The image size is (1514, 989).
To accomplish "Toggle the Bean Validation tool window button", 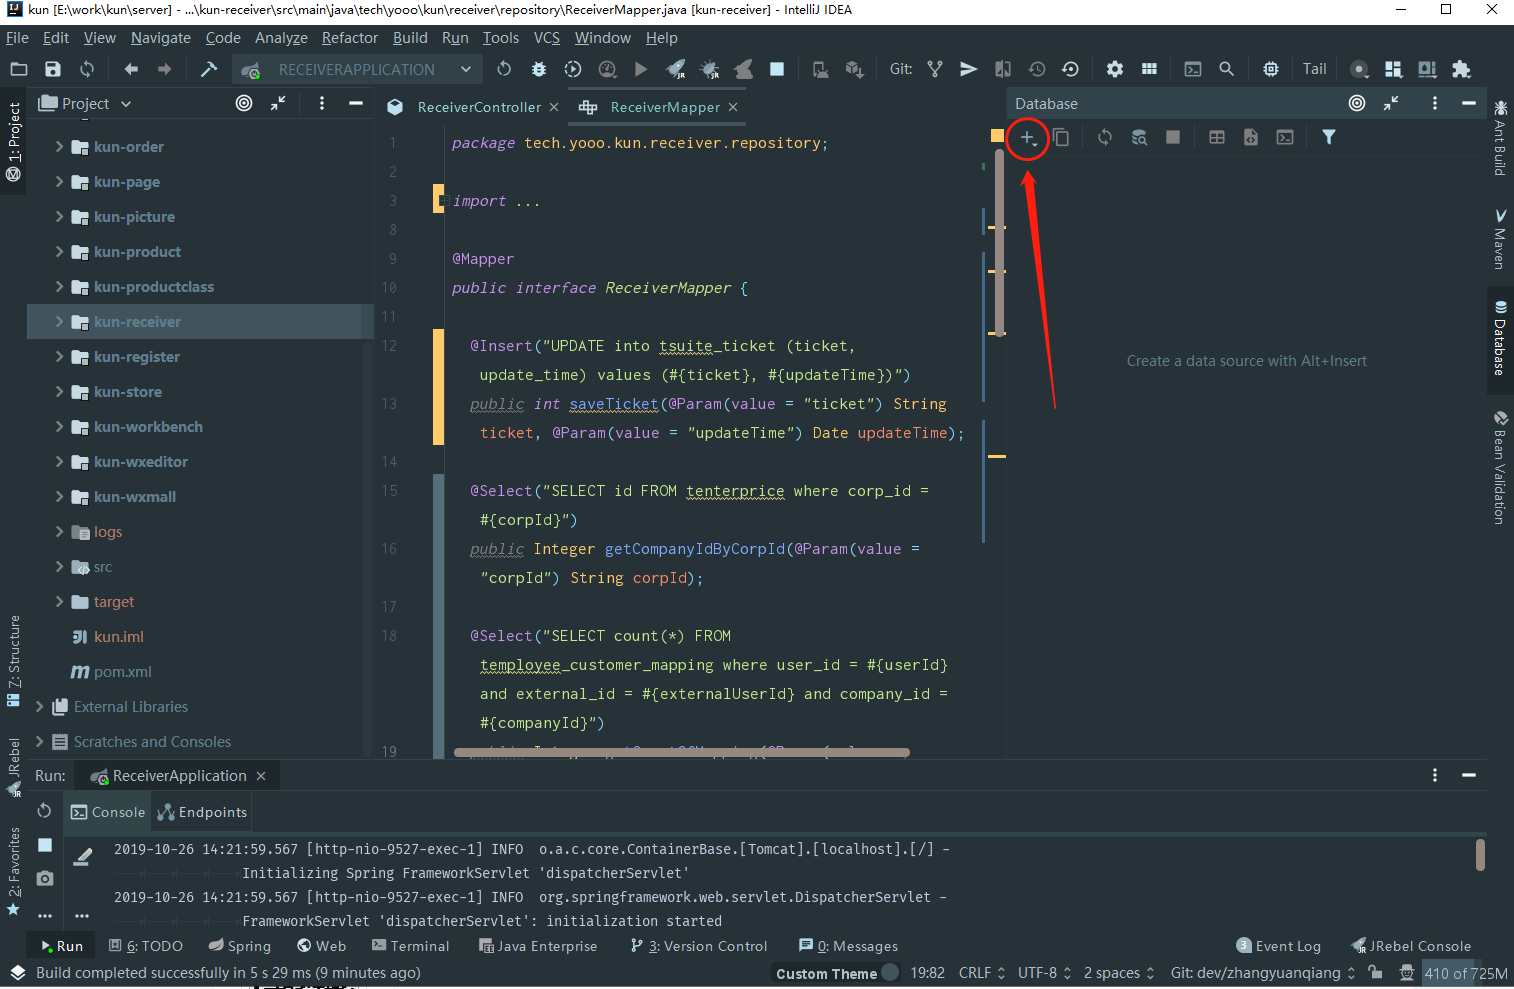I will tap(1500, 467).
